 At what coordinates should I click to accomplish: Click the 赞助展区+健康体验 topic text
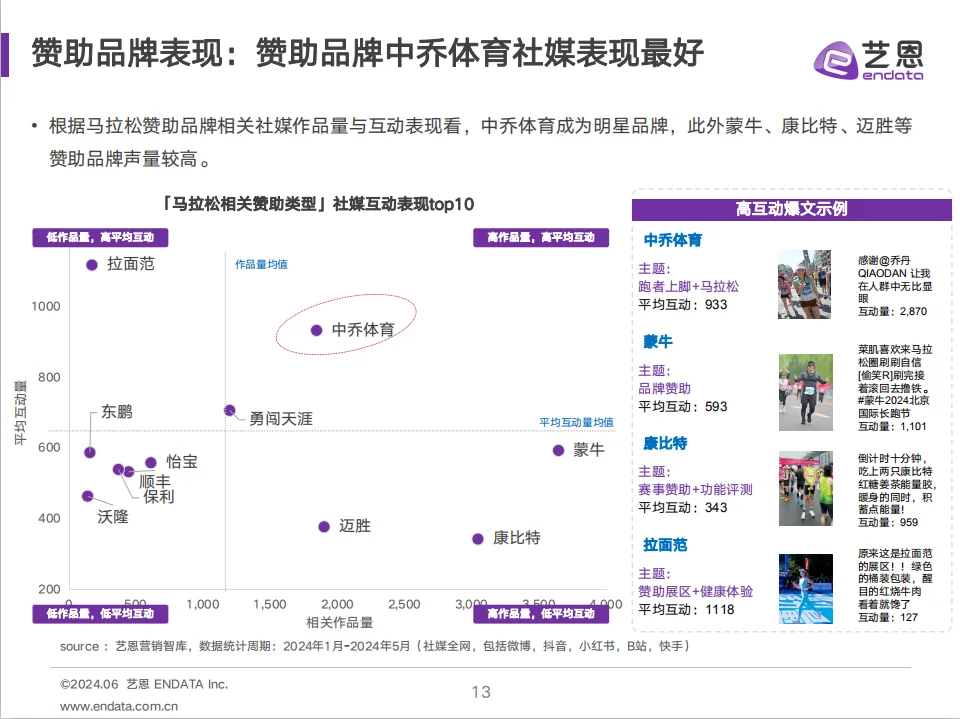(696, 592)
